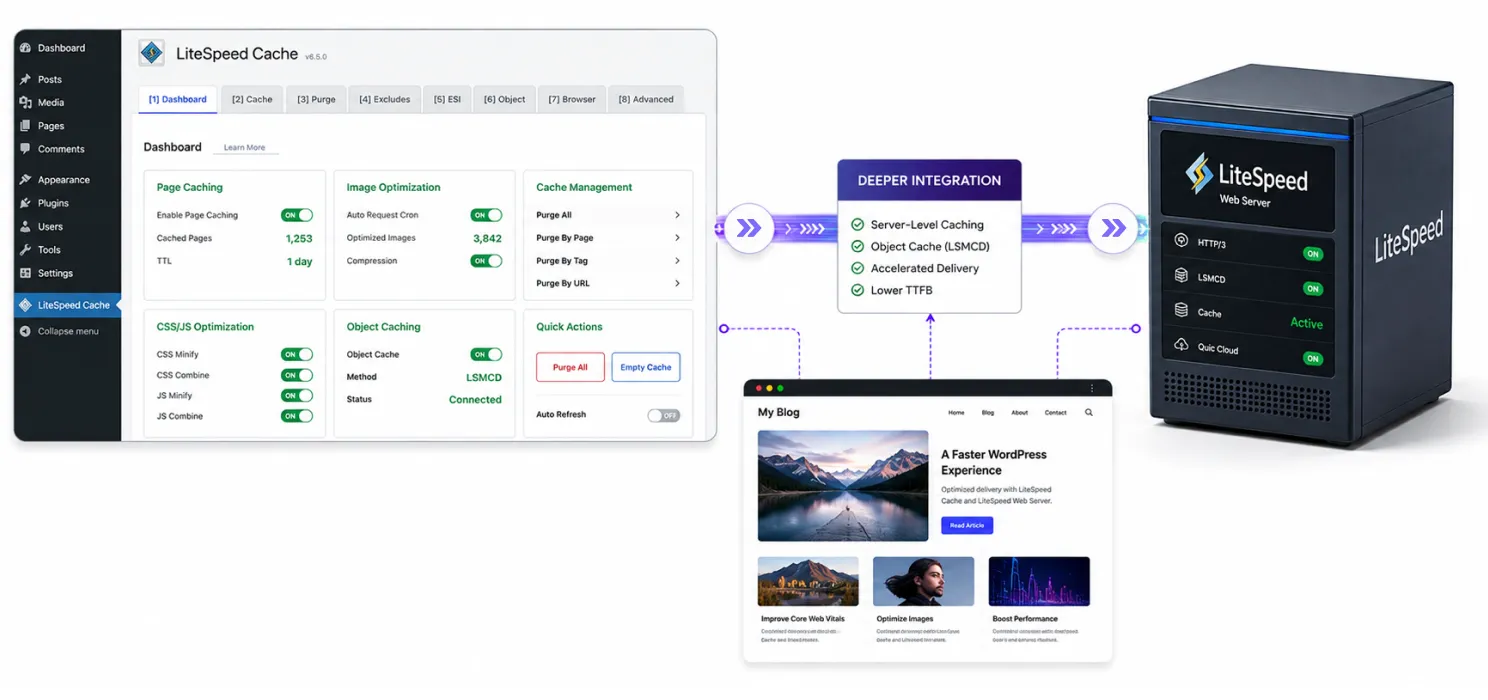
Task: Click the Collapse menu arrow icon
Action: [x=26, y=331]
